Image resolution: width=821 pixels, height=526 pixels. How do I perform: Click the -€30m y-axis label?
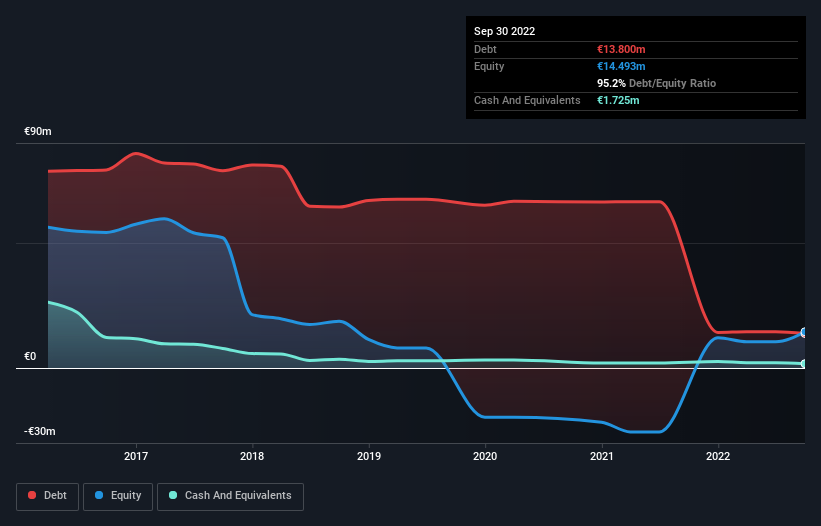pyautogui.click(x=40, y=431)
